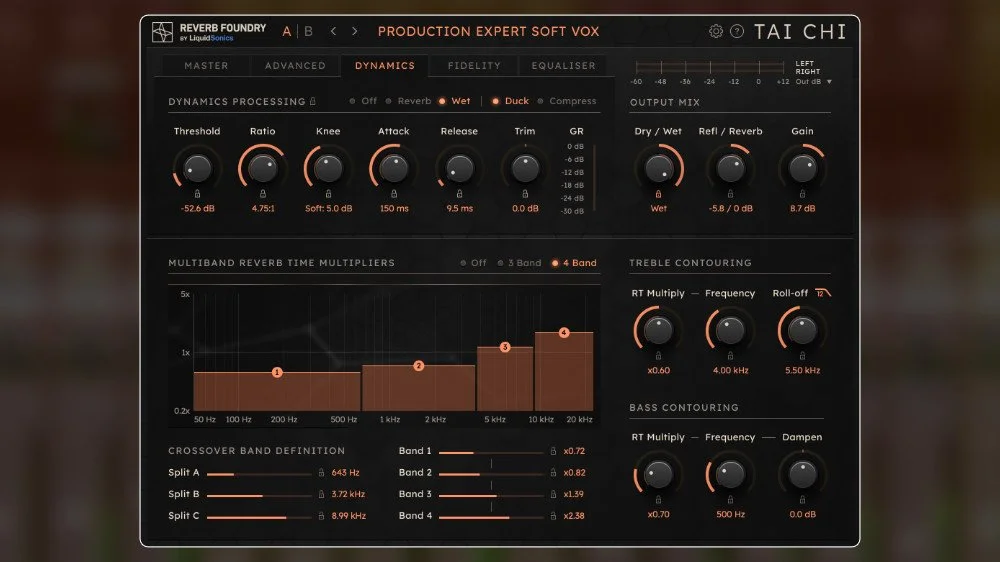Select Duck dynamics mode
Viewport: 1000px width, 562px height.
click(510, 101)
